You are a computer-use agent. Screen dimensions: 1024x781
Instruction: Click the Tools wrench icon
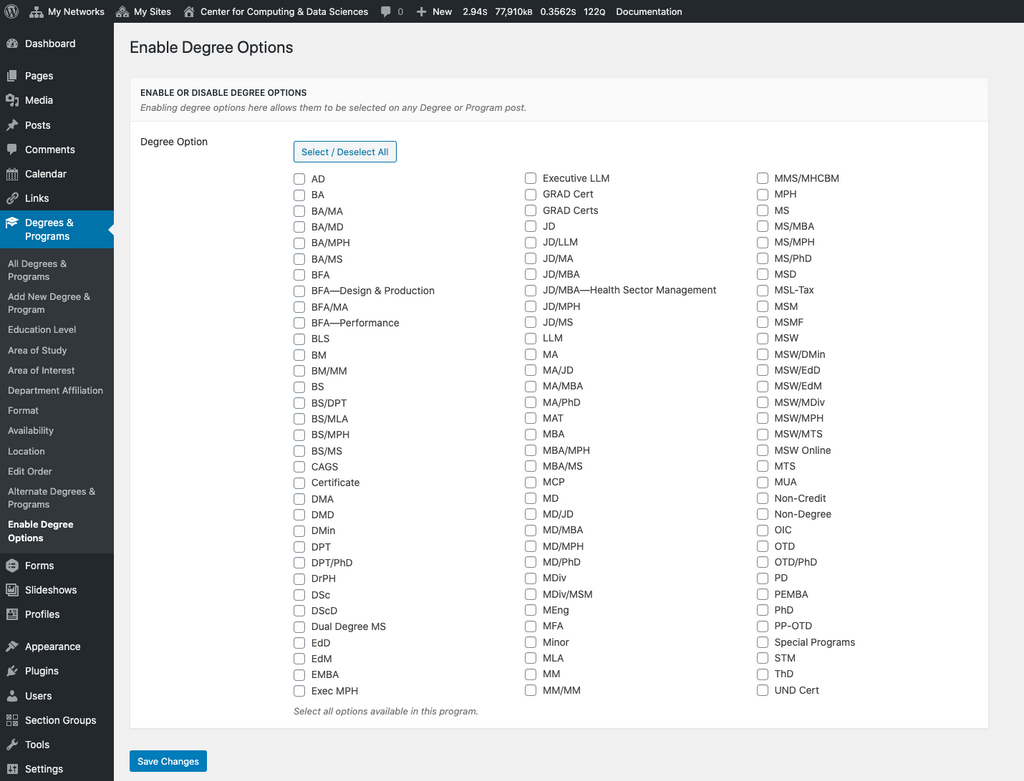click(x=12, y=744)
